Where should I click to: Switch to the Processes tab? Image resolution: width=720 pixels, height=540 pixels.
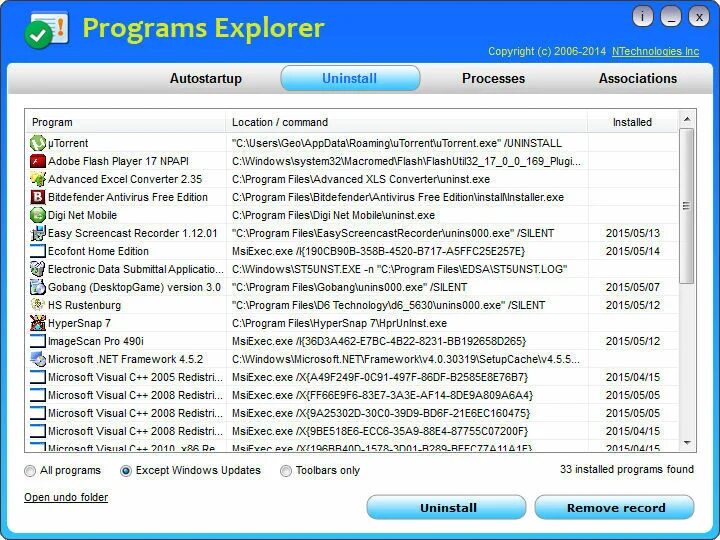click(x=493, y=79)
